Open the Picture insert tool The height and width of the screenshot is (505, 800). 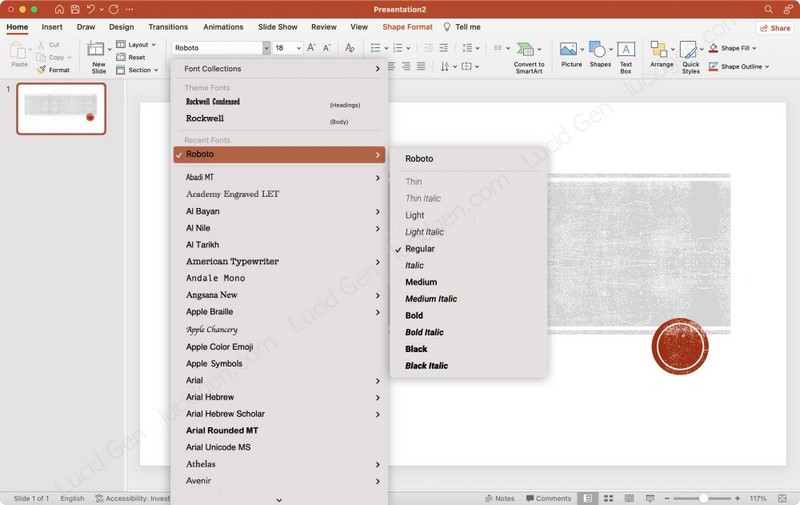coord(570,50)
